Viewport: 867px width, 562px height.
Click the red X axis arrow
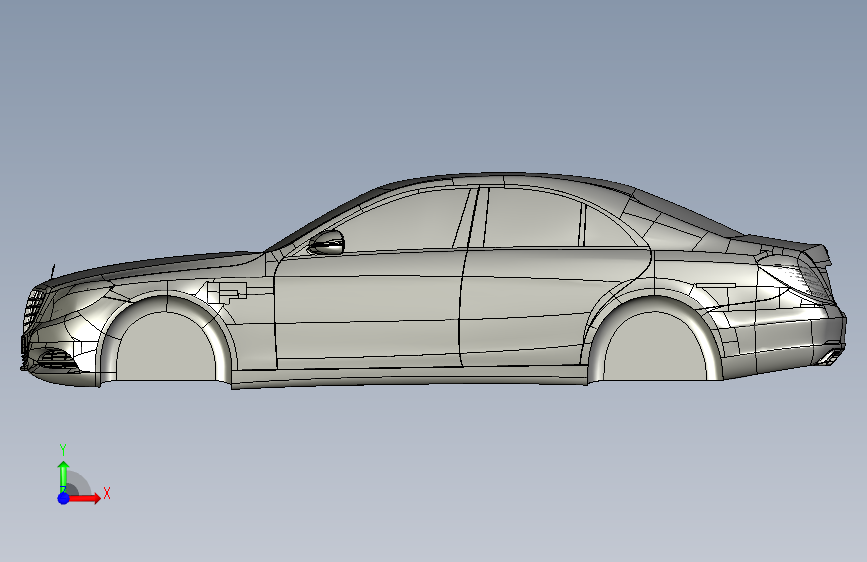click(x=84, y=498)
